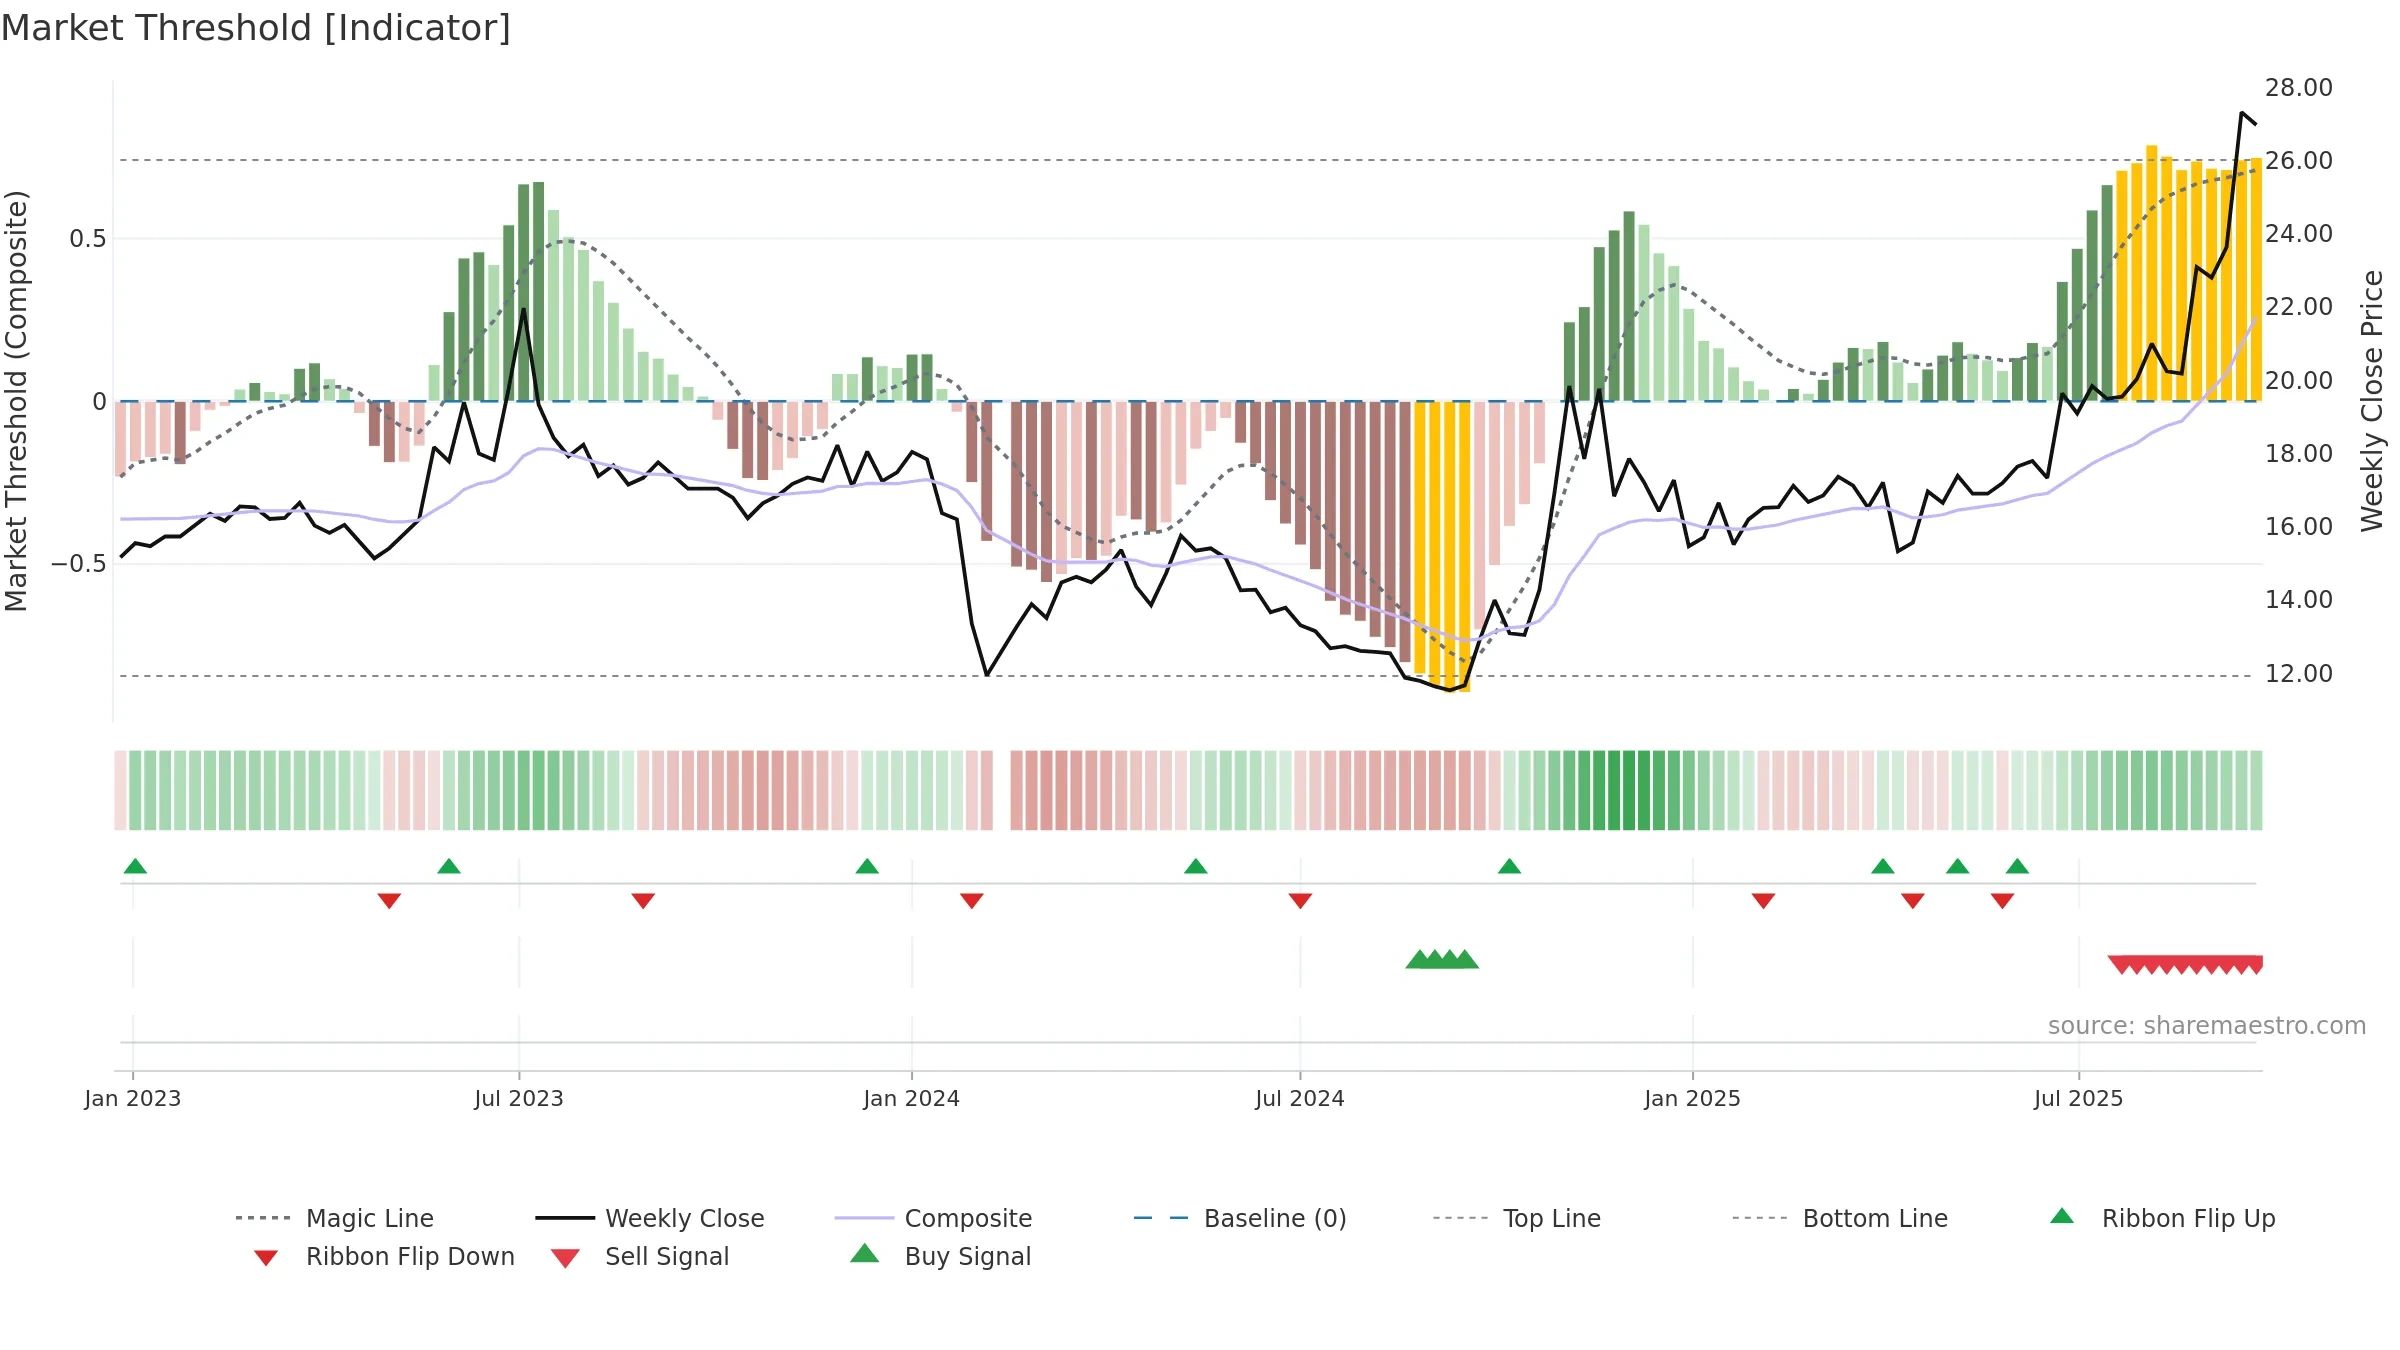Toggle the Composite legend entry
The image size is (2400, 1350).
pos(933,1218)
